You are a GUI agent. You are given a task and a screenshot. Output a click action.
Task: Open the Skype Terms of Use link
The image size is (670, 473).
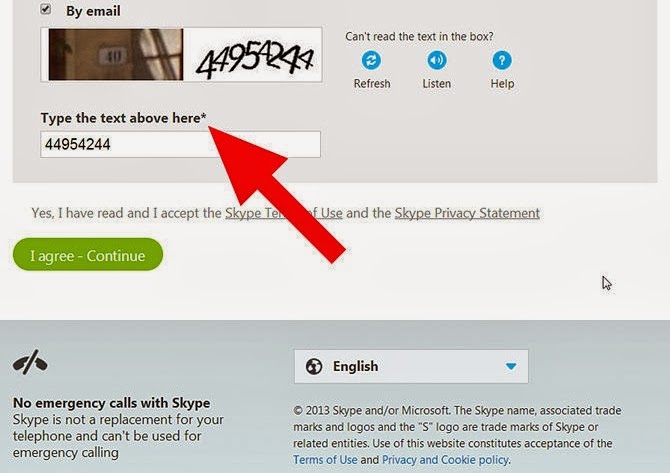(x=284, y=213)
